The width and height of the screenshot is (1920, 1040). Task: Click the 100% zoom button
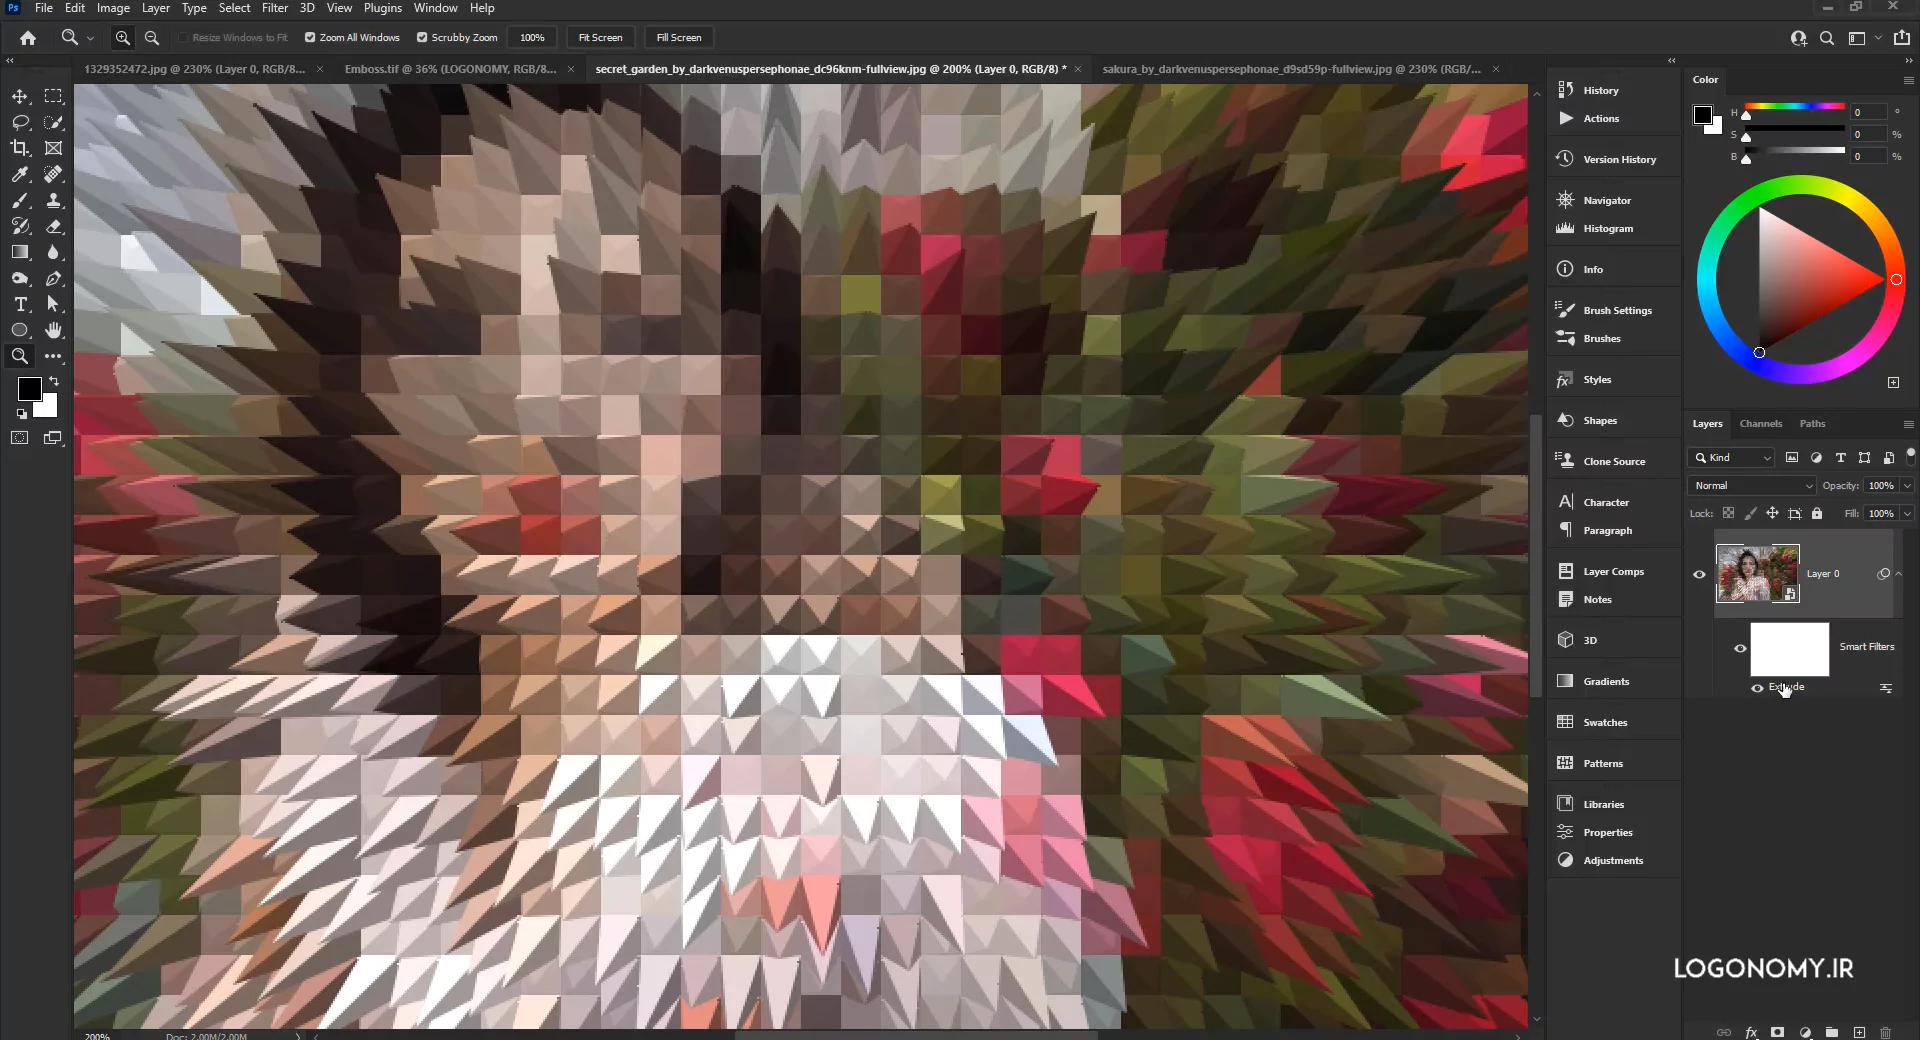532,37
